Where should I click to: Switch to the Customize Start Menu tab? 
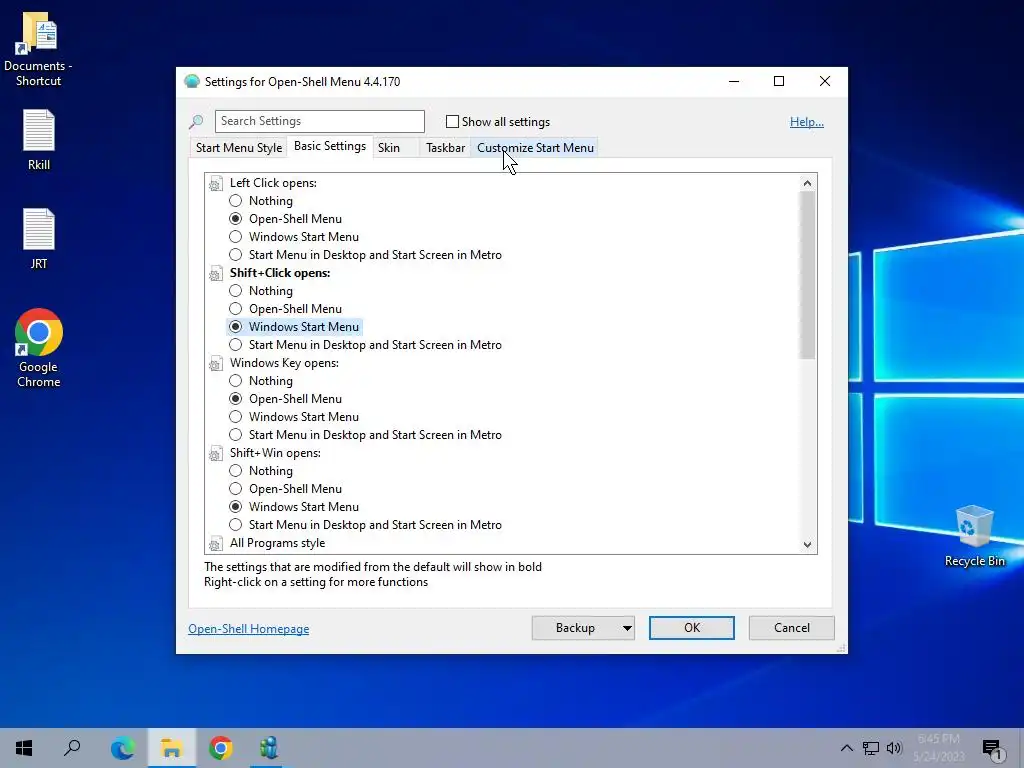[x=536, y=148]
